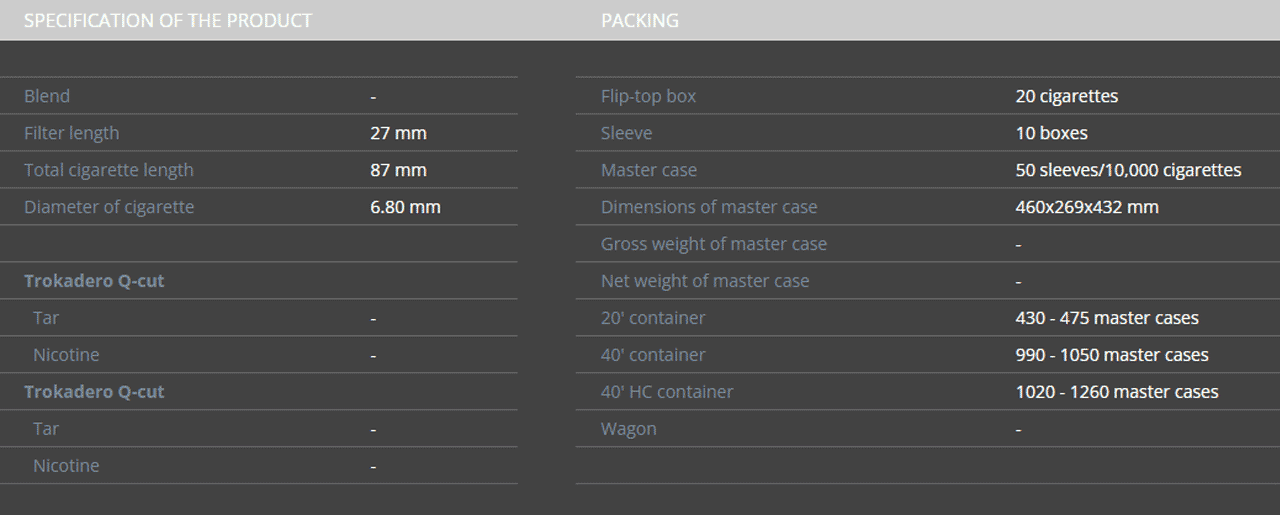Select the 20 cigarettes value

click(x=1067, y=96)
